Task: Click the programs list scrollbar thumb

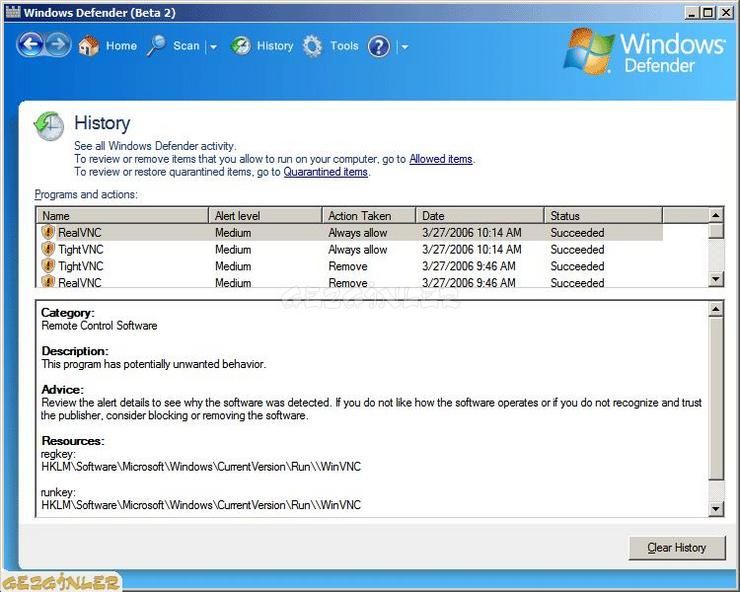Action: coord(716,231)
